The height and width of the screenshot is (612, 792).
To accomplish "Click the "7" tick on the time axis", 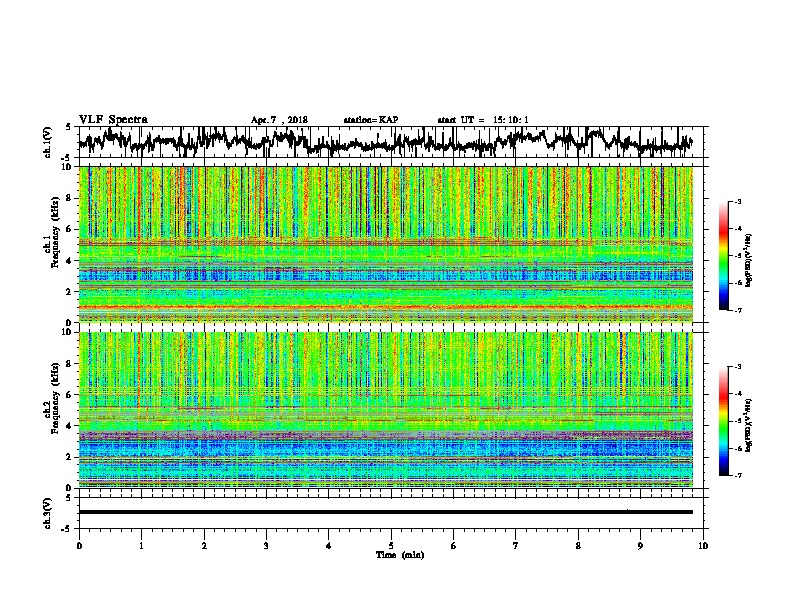I will (x=516, y=546).
